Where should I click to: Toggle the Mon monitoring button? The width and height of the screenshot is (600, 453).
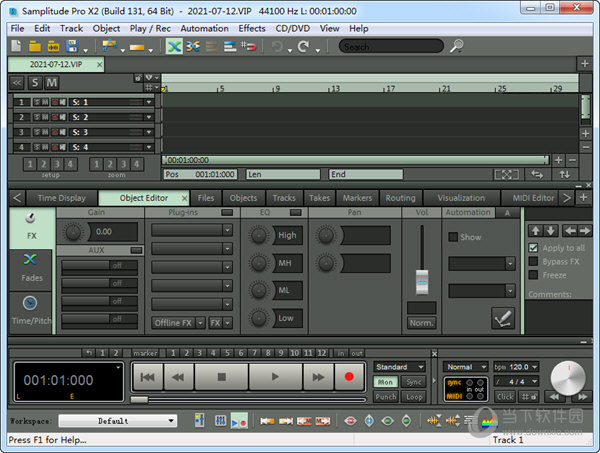coord(386,382)
